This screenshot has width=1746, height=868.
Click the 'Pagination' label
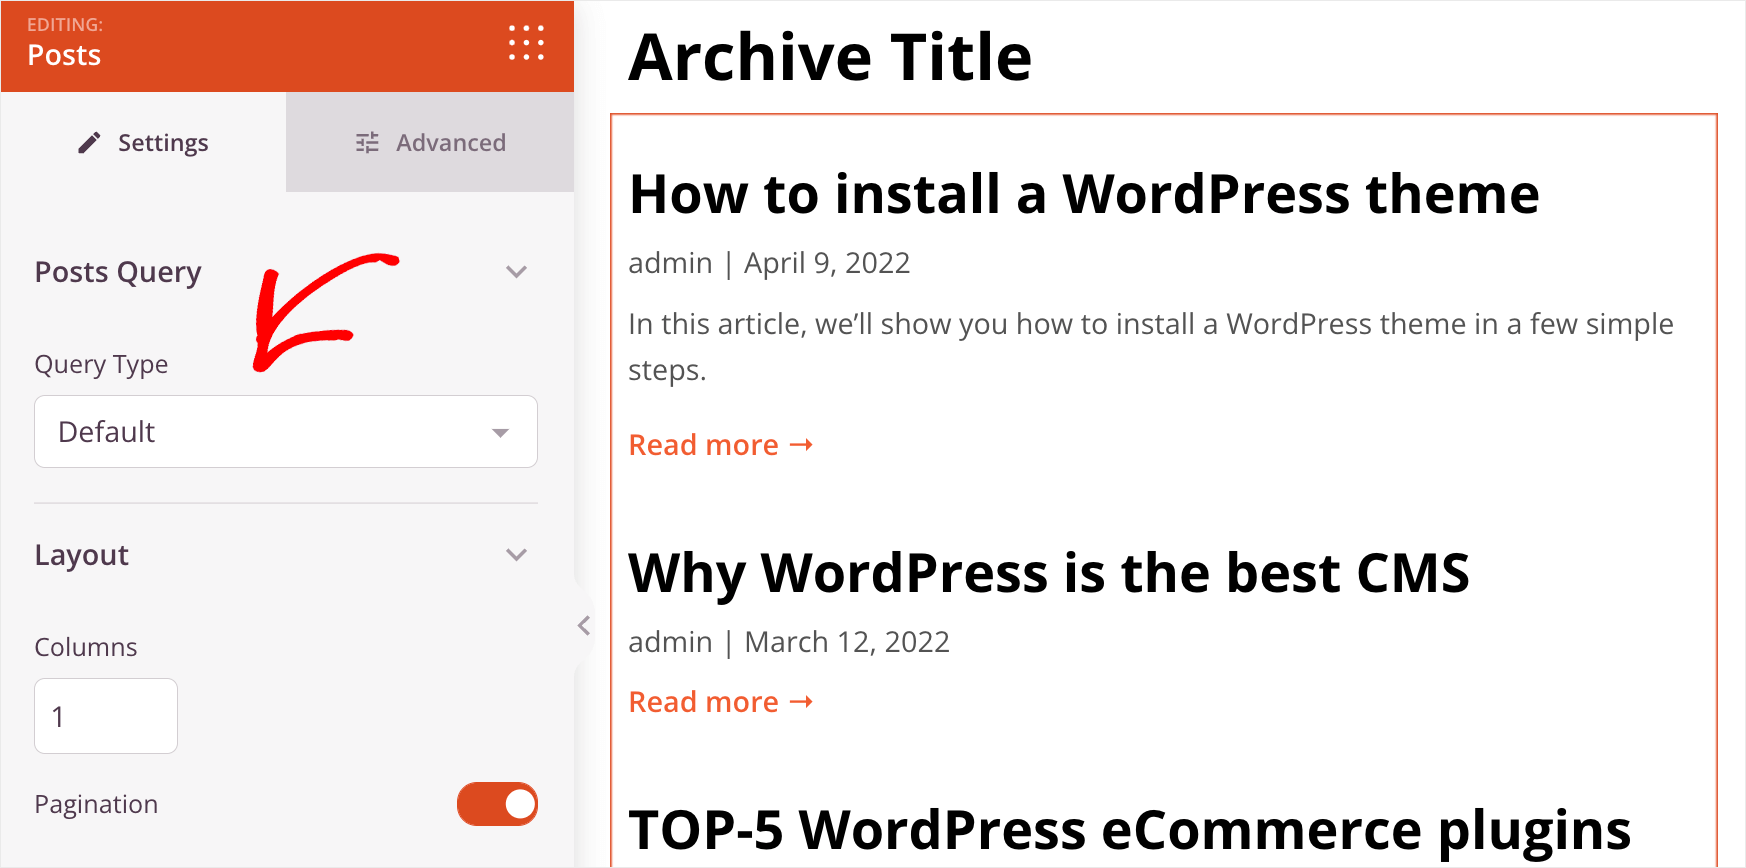coord(96,805)
